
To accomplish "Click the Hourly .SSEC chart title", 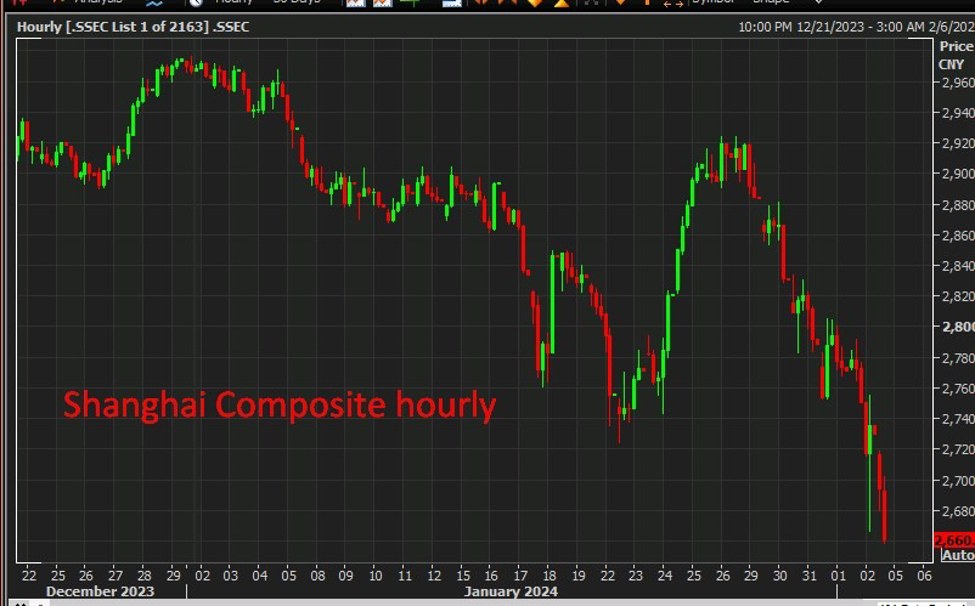I will click(133, 27).
